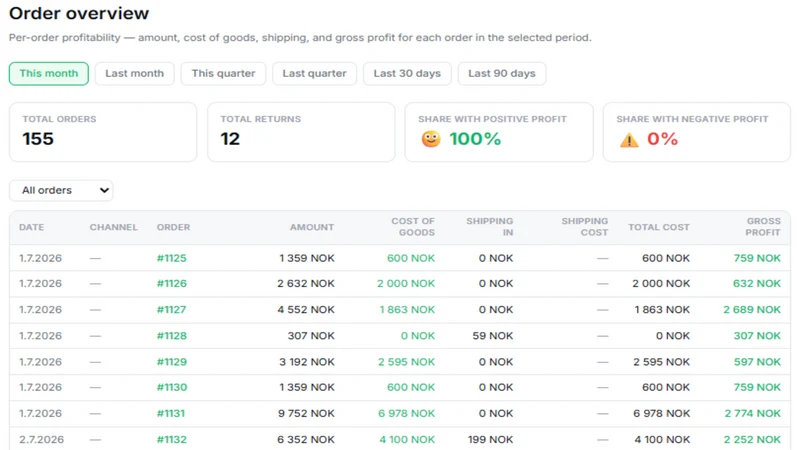Click cost of goods 0 NOK for #1128
The width and height of the screenshot is (800, 450).
(x=418, y=336)
